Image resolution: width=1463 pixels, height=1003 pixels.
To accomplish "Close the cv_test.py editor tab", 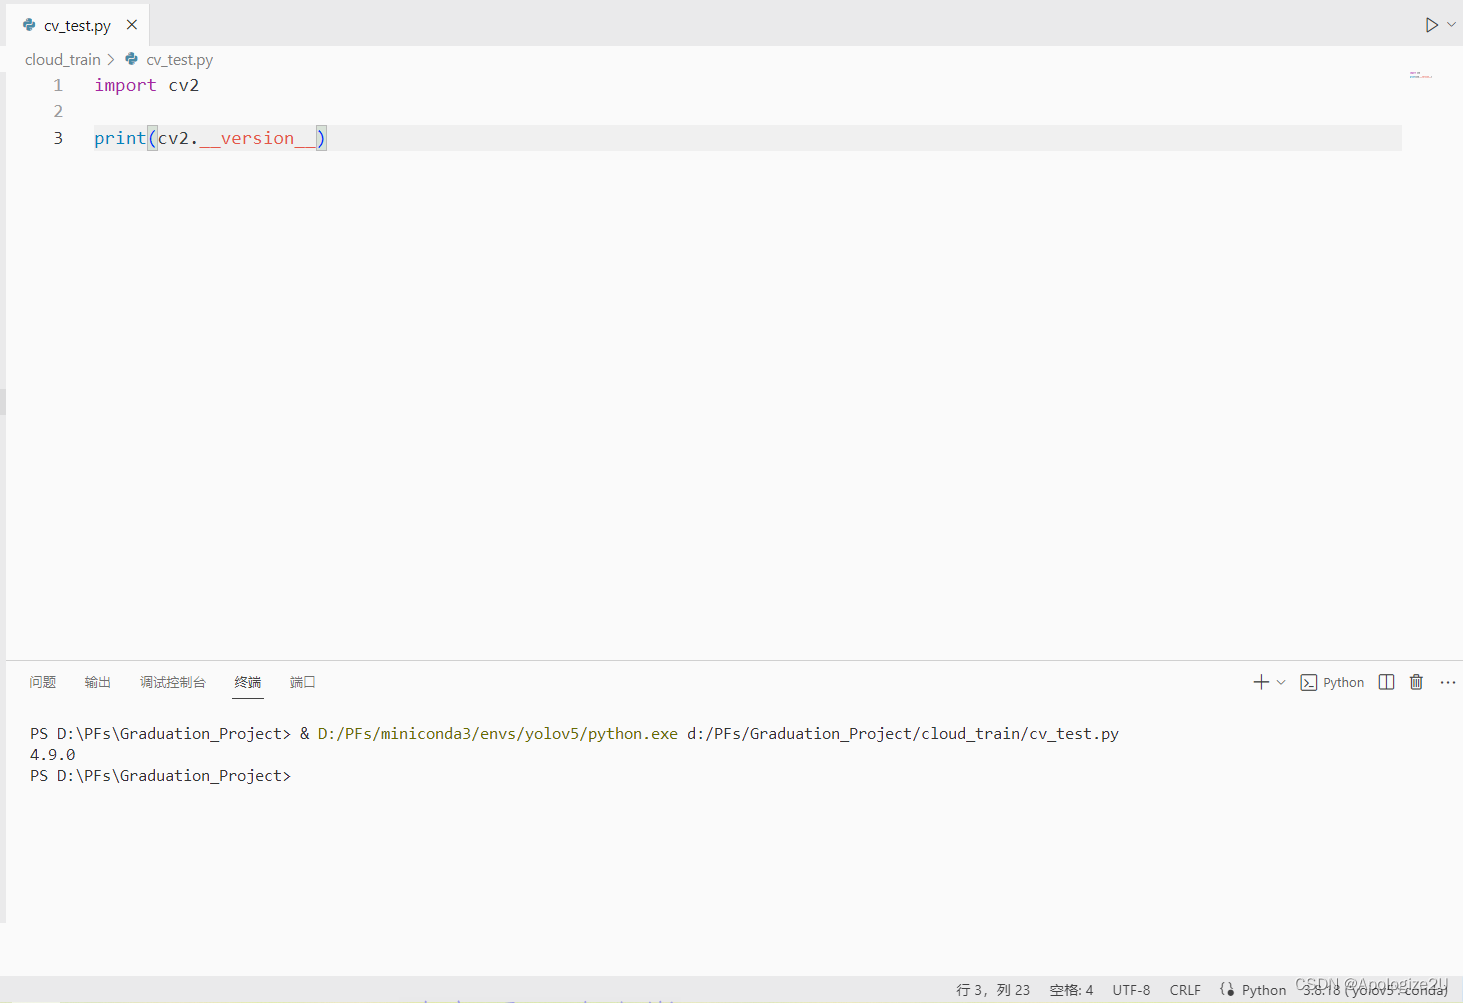I will pos(132,25).
